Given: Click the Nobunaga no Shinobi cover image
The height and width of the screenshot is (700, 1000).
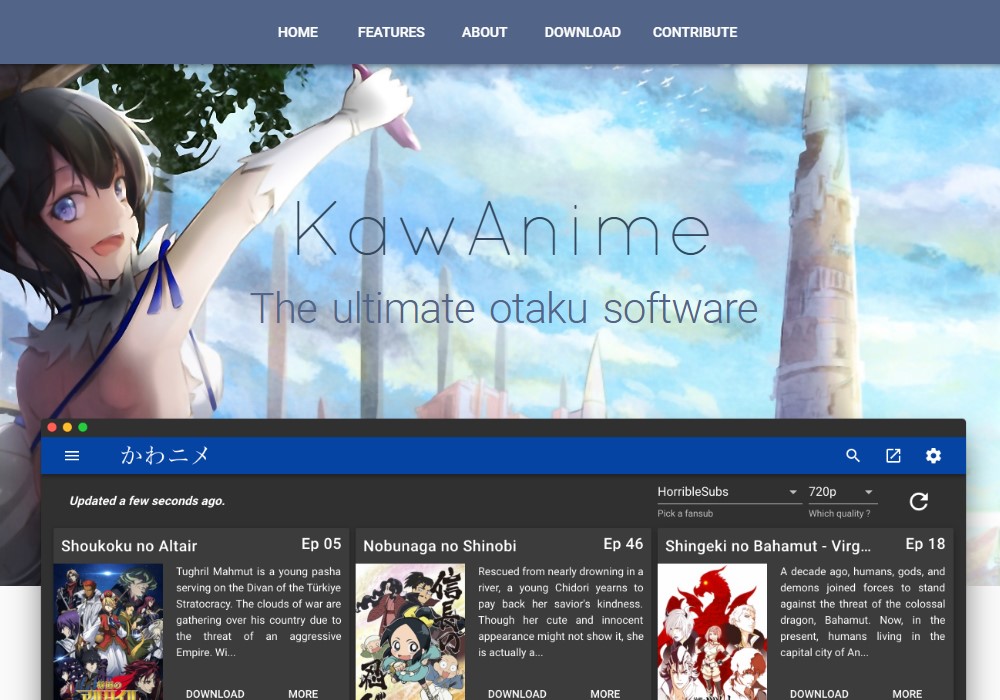Looking at the screenshot, I should (x=410, y=631).
